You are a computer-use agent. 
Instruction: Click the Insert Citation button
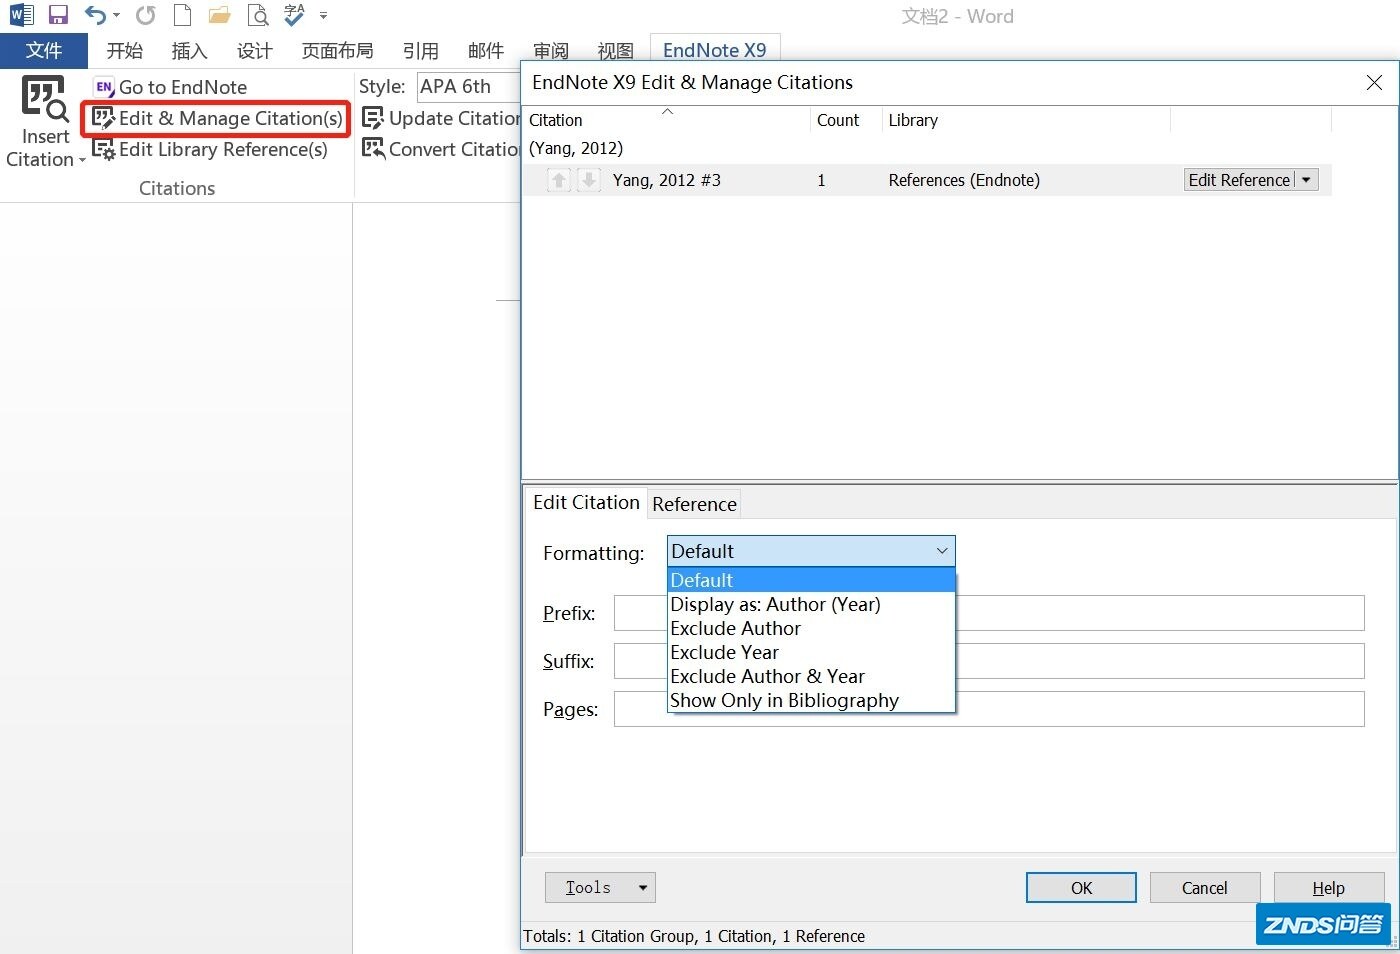click(45, 122)
